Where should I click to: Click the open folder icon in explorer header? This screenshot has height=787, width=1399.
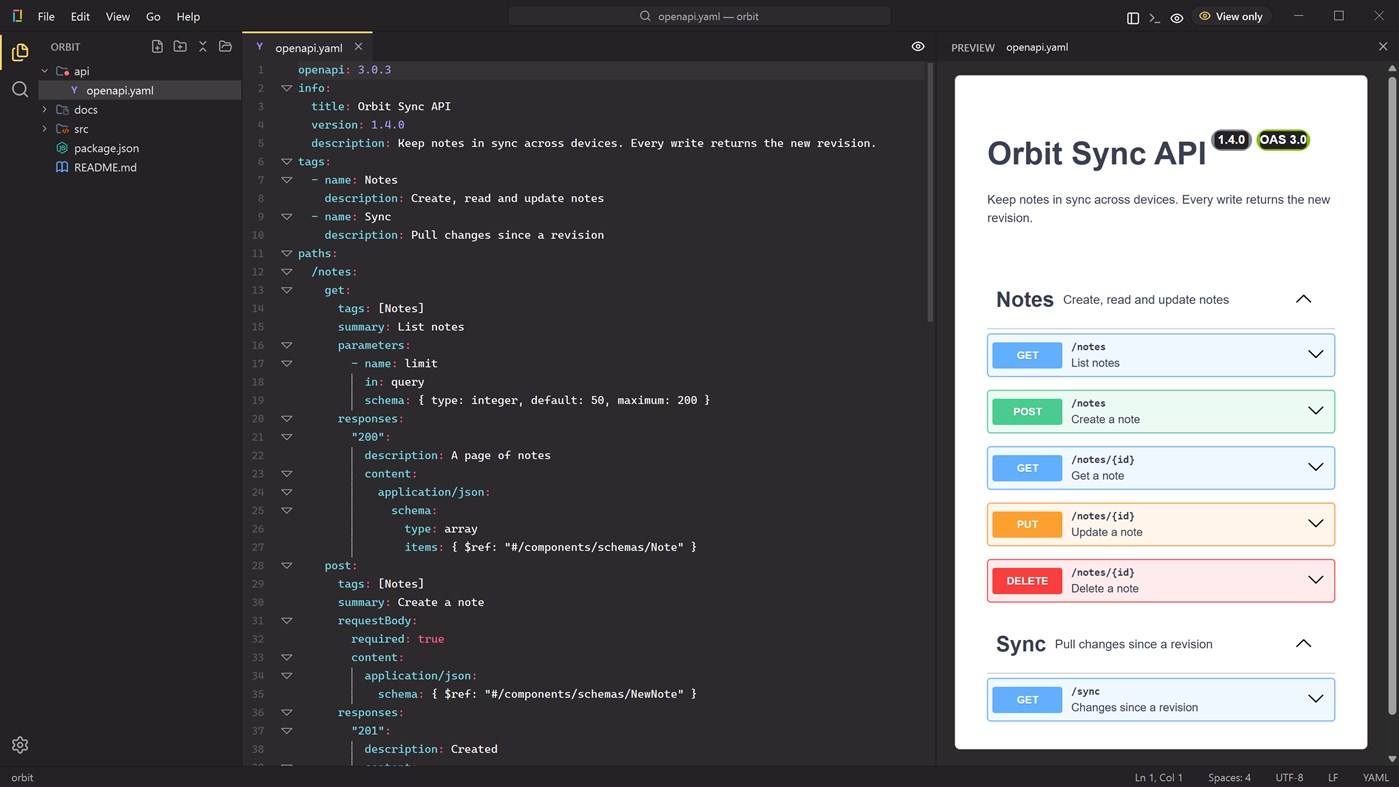click(225, 47)
